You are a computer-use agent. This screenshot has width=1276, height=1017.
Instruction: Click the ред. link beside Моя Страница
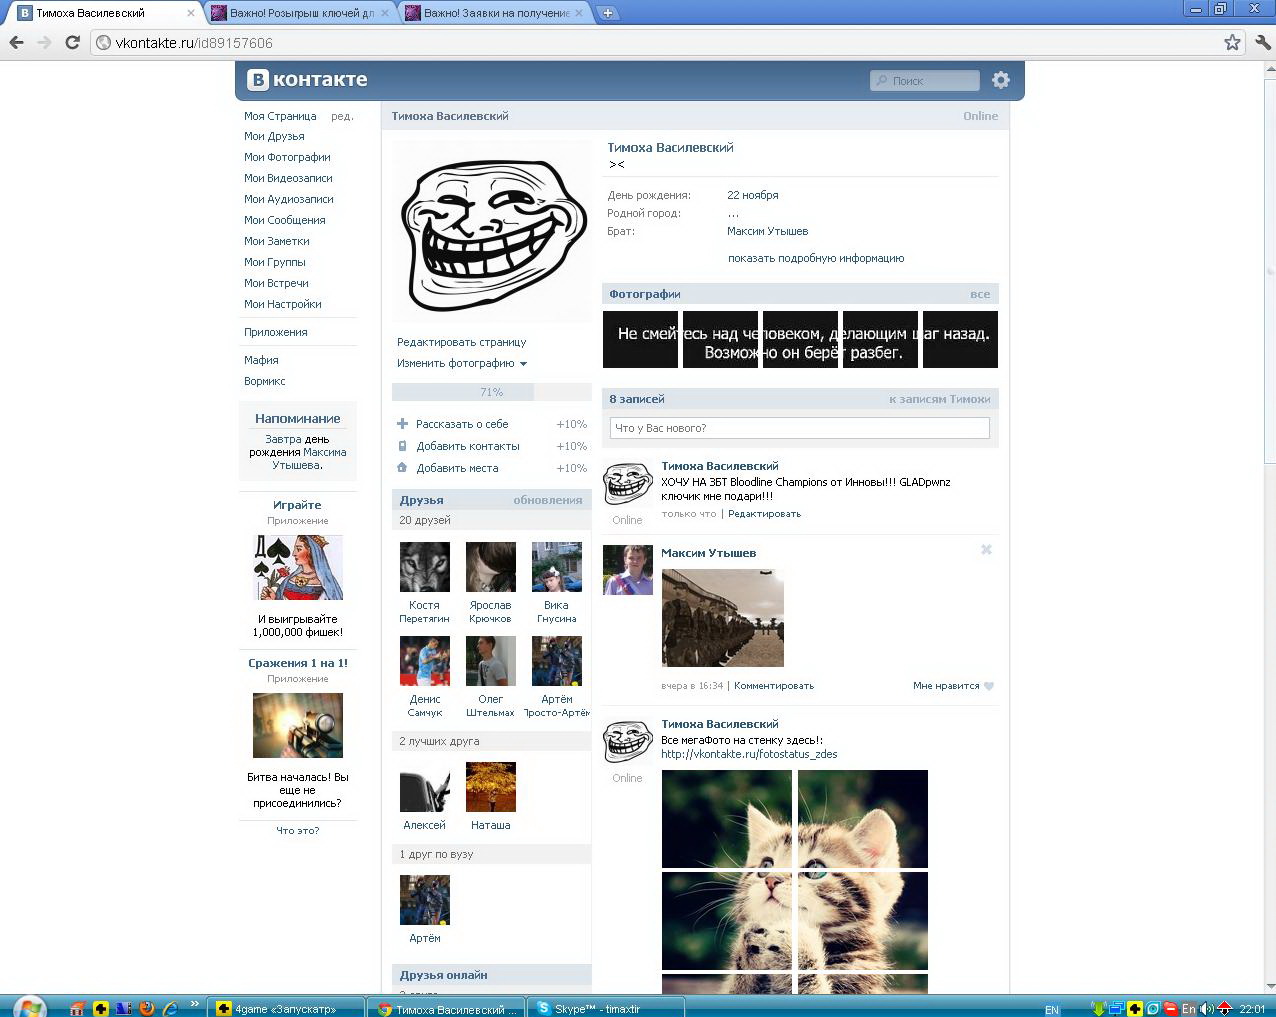tap(342, 116)
